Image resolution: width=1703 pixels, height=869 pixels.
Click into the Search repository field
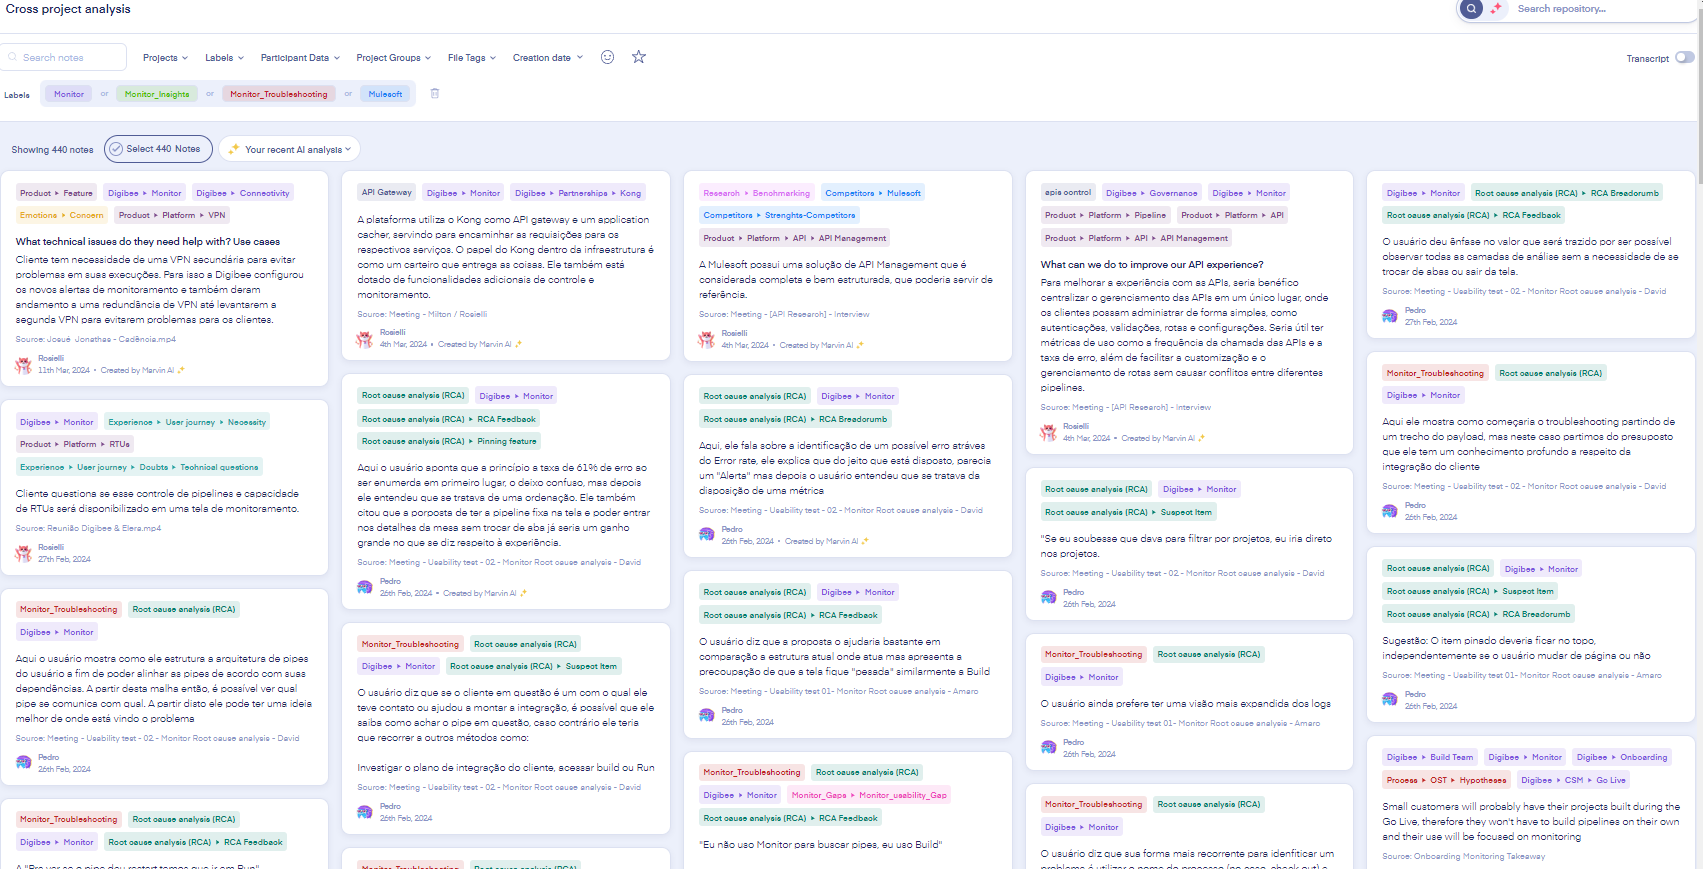click(x=1598, y=9)
